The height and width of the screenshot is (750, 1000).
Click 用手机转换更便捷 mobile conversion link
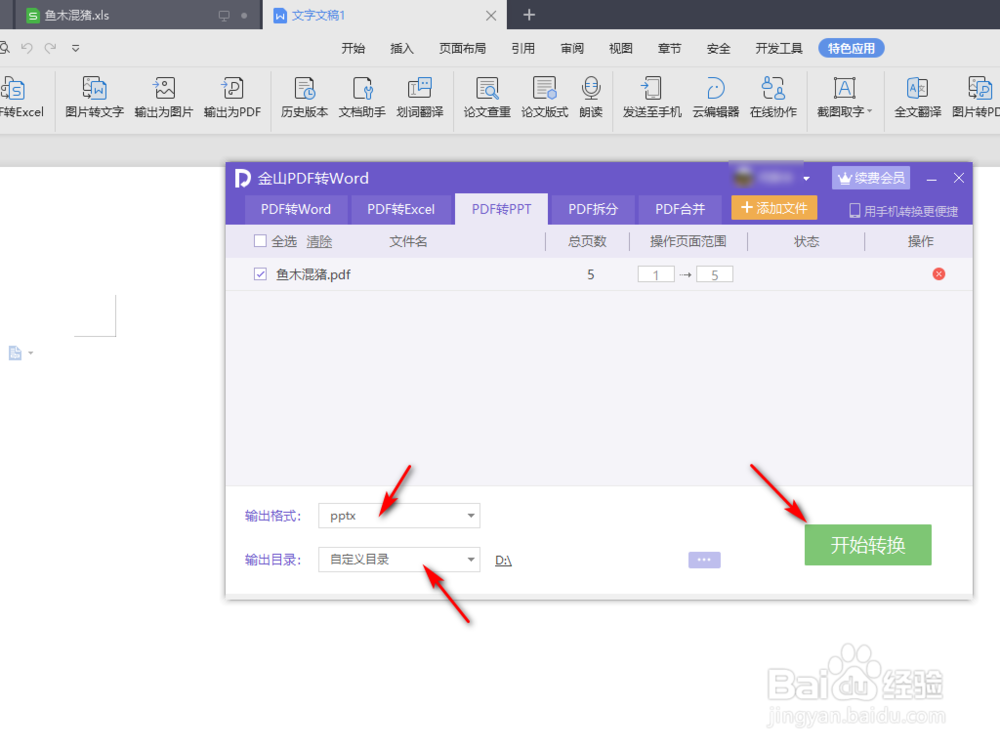coord(904,211)
